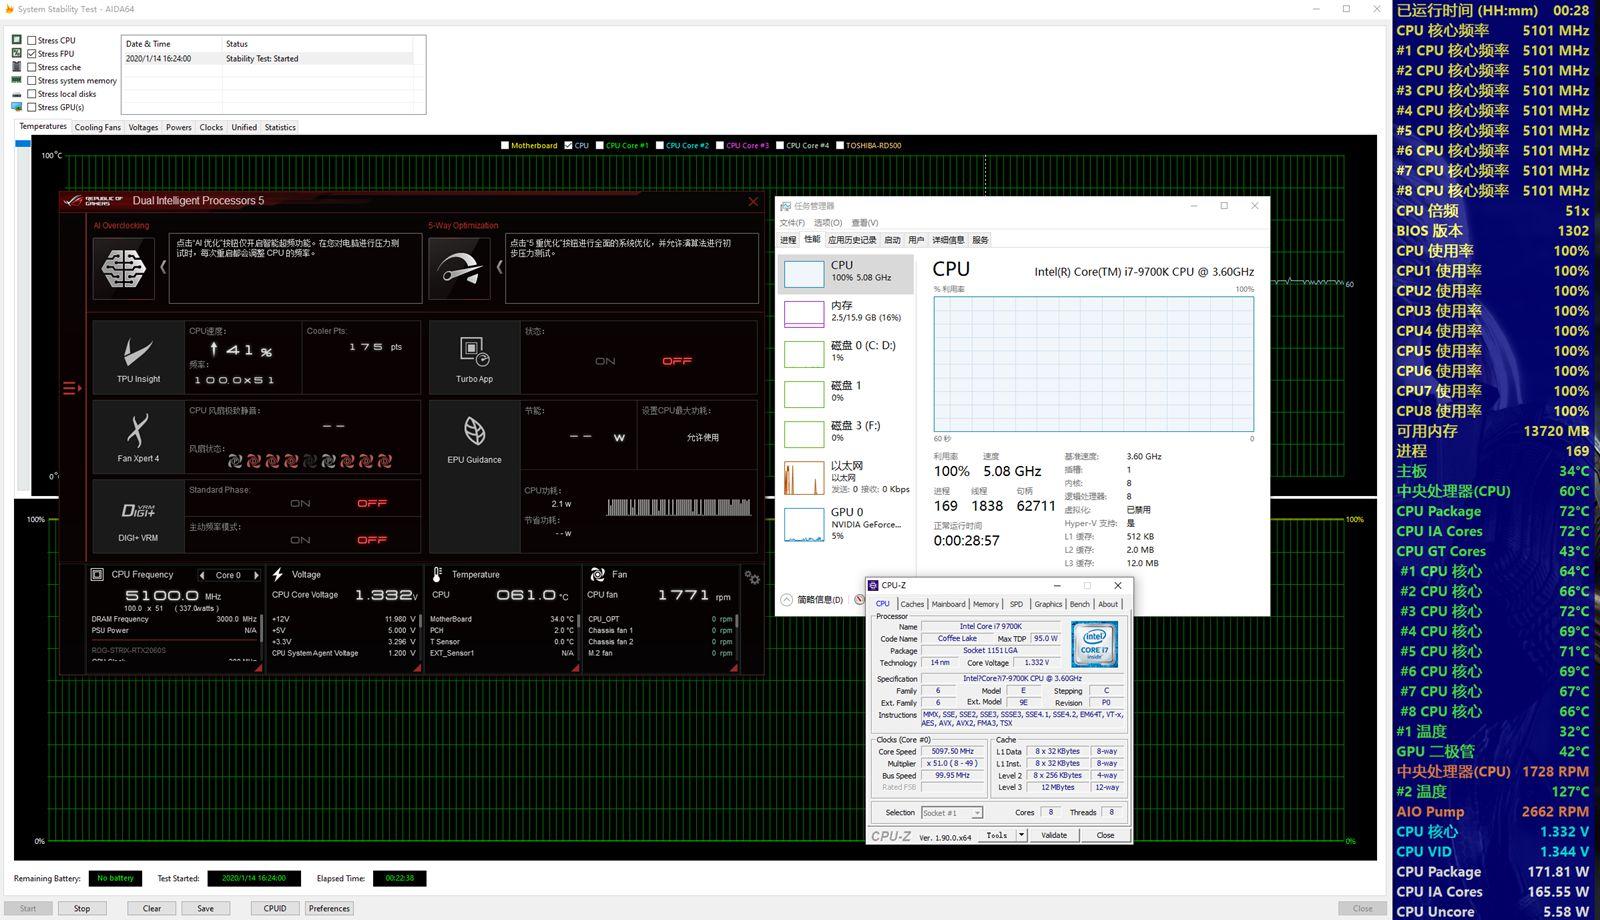Open the Turbo App module
1600x920 pixels.
pyautogui.click(x=474, y=357)
